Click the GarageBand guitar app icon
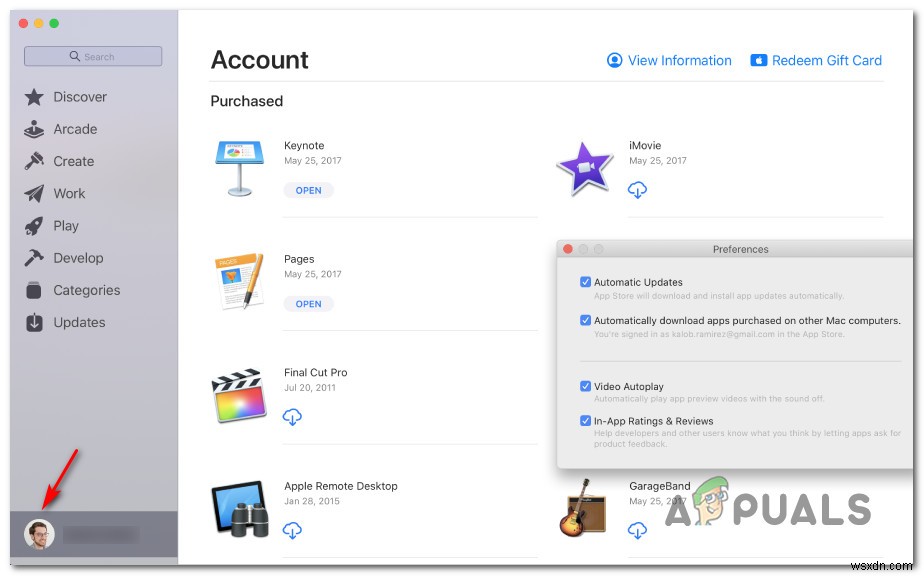 point(582,508)
